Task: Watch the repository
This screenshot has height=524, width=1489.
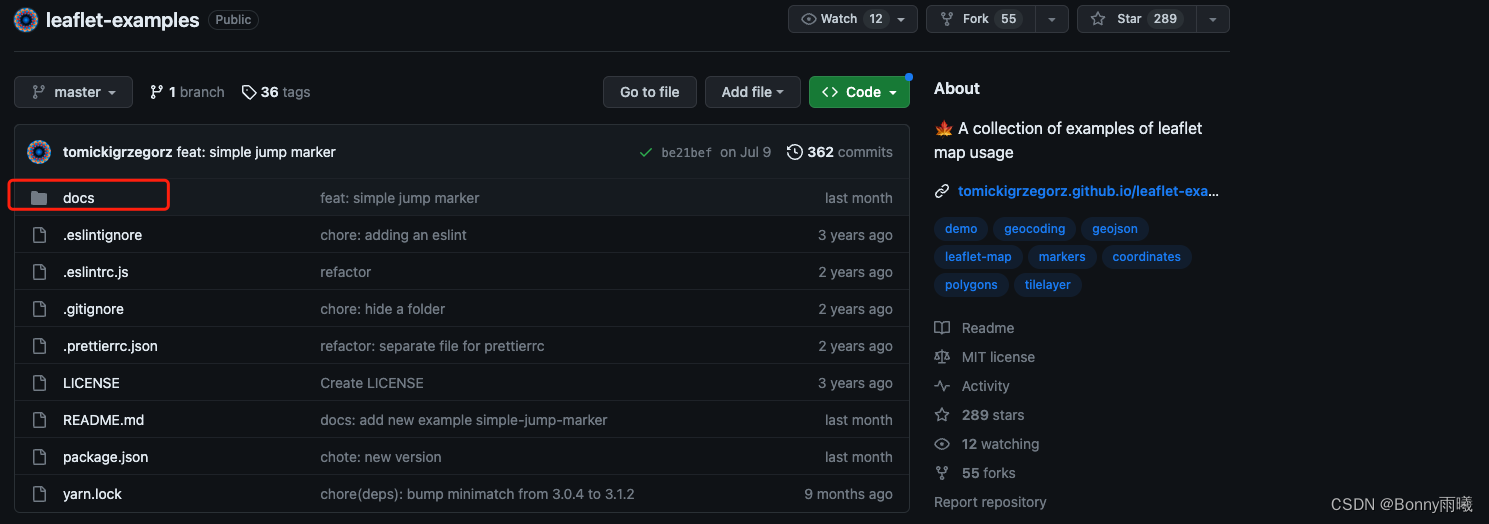Action: click(838, 19)
